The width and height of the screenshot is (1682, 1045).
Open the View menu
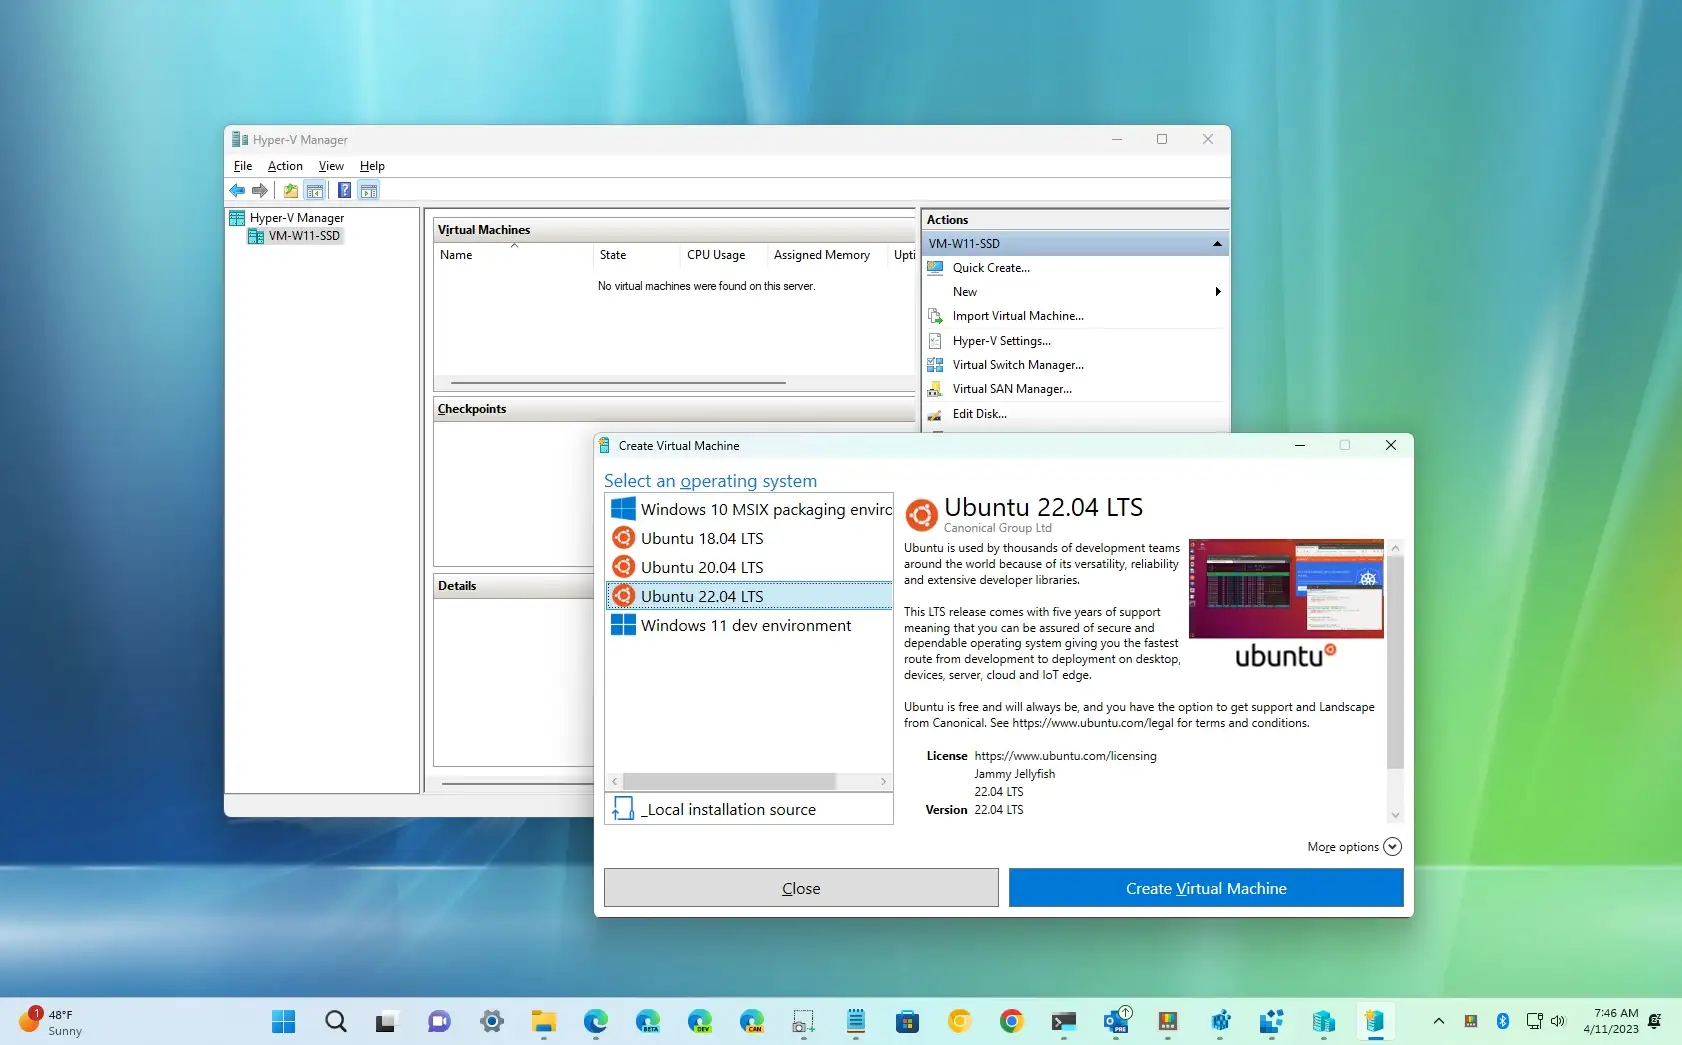click(331, 166)
